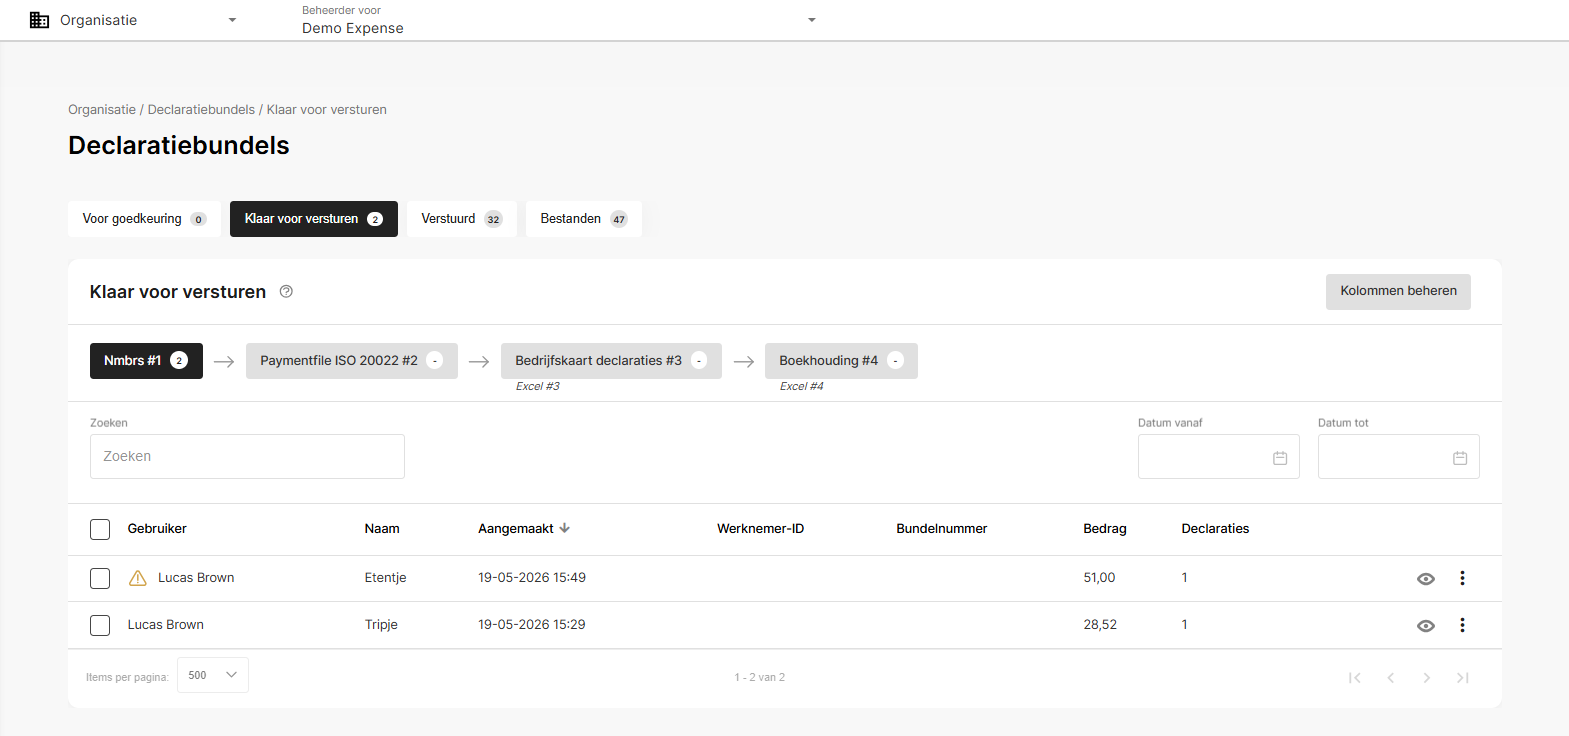The image size is (1569, 736).
Task: Select the Boekhouding #4 step
Action: pos(841,361)
